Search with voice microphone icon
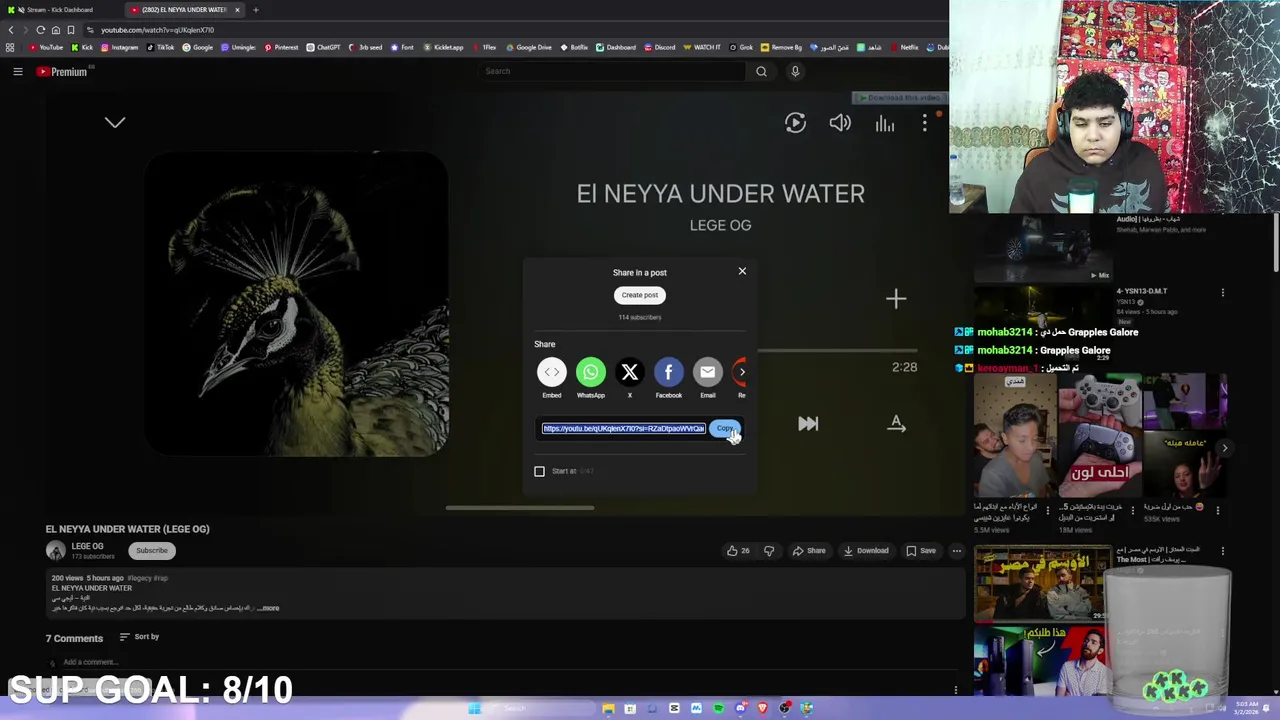 (795, 71)
